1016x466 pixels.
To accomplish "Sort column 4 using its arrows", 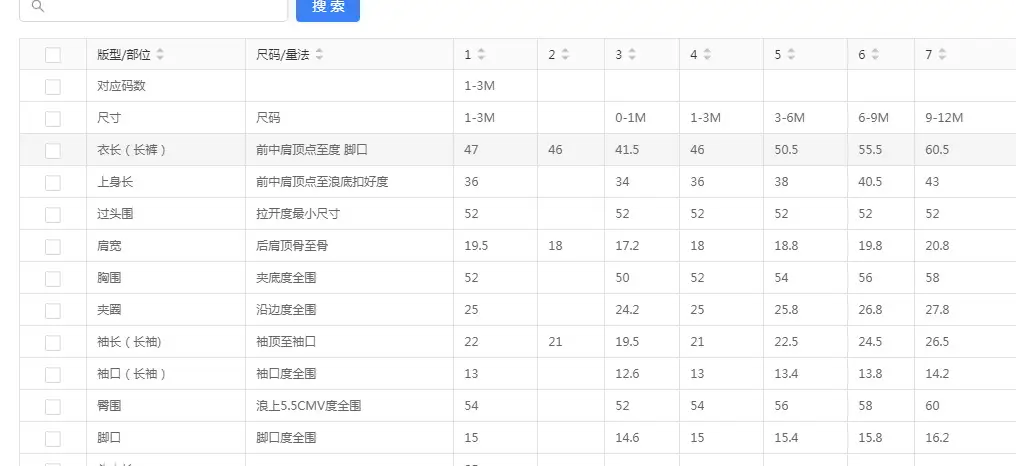I will click(x=707, y=55).
